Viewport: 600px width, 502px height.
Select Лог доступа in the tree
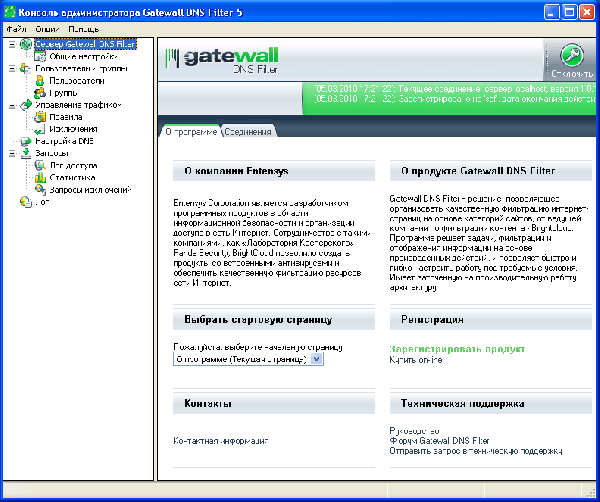pos(73,166)
